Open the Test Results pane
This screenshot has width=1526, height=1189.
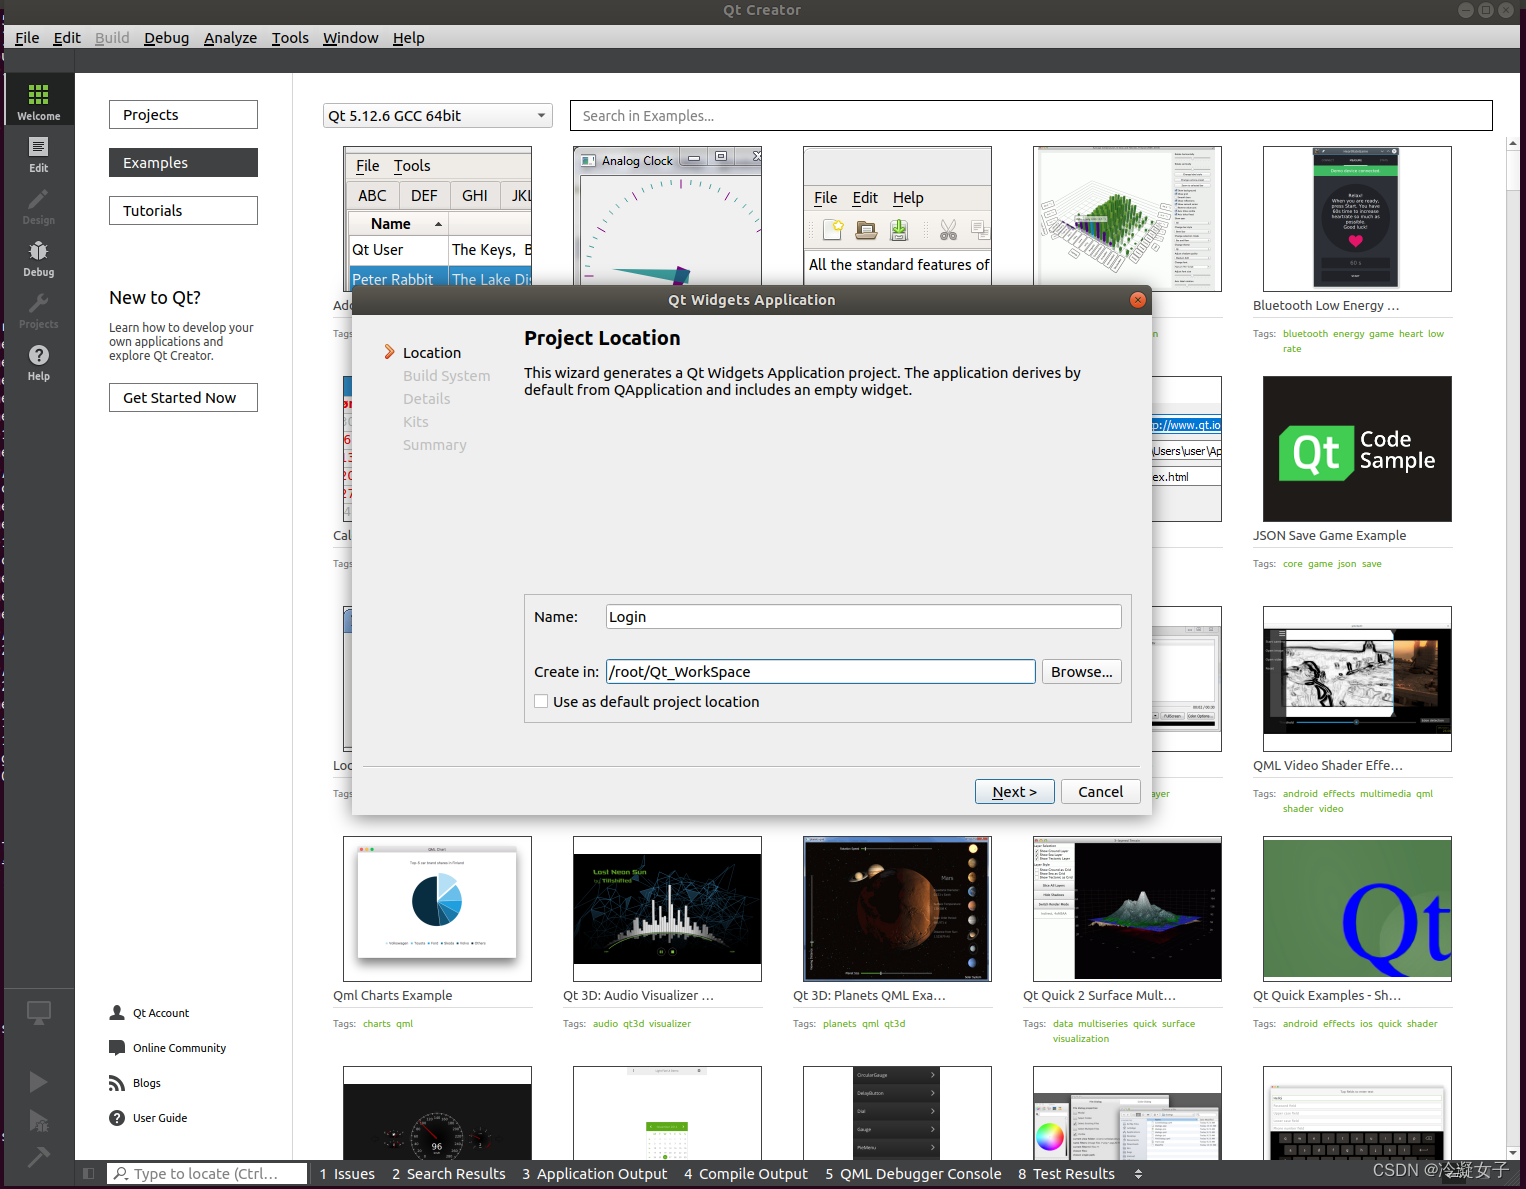pos(1066,1174)
